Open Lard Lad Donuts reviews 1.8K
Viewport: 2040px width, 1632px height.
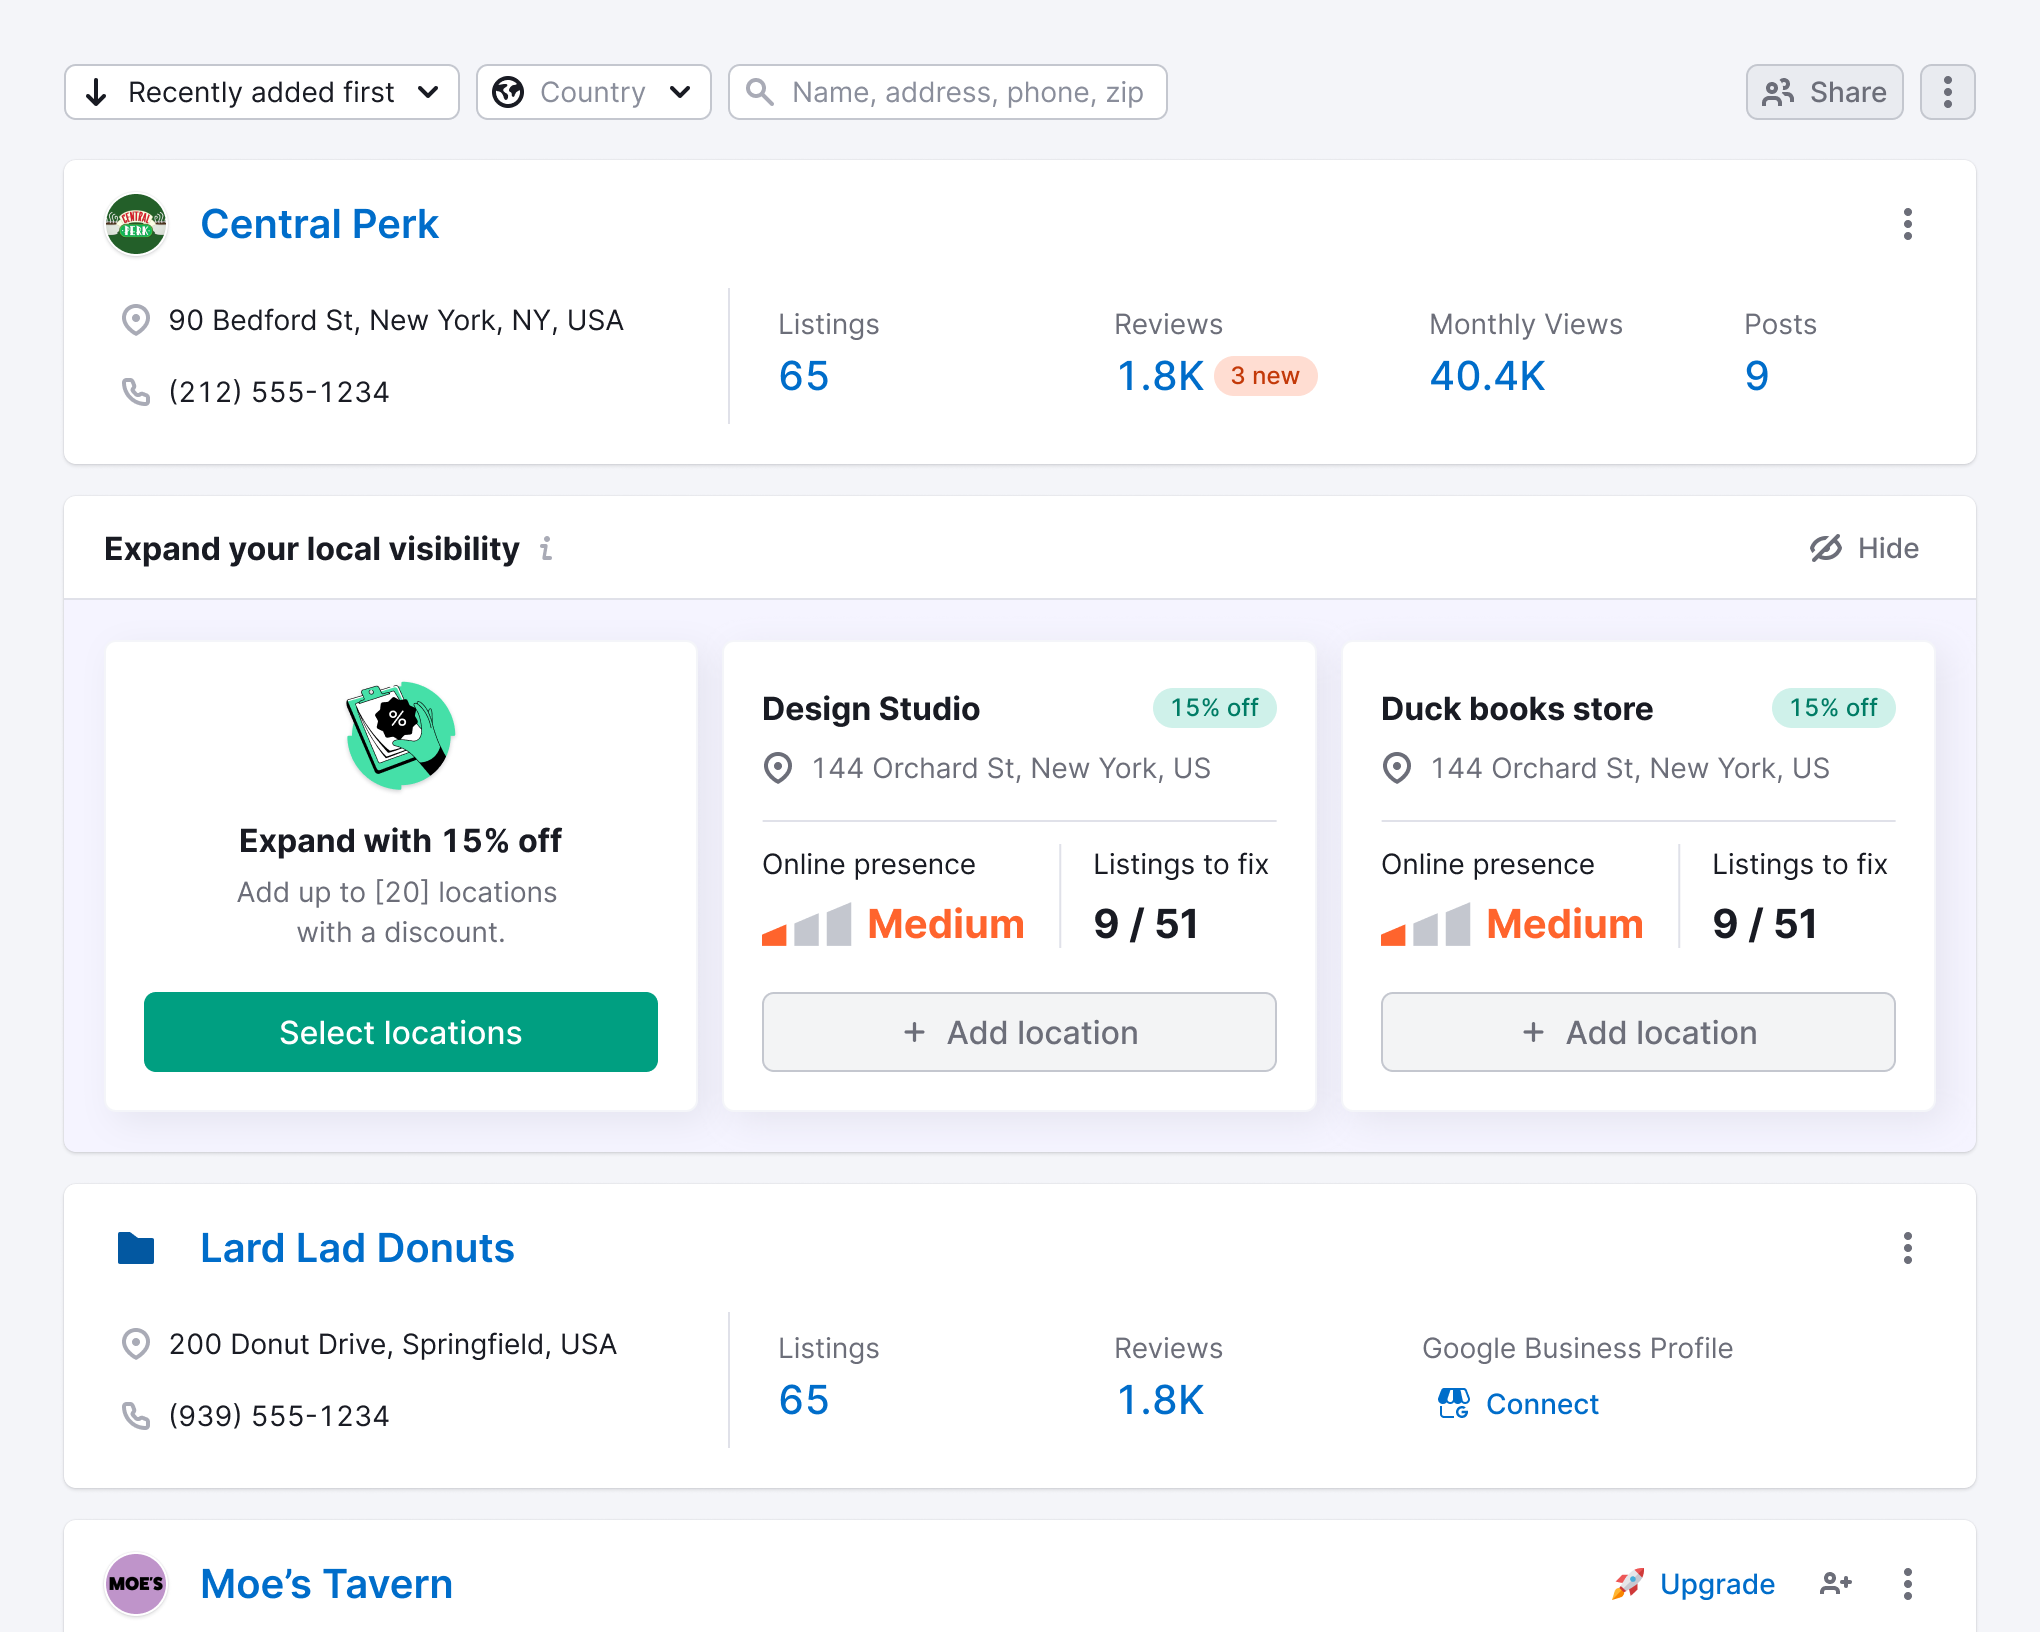tap(1160, 1400)
